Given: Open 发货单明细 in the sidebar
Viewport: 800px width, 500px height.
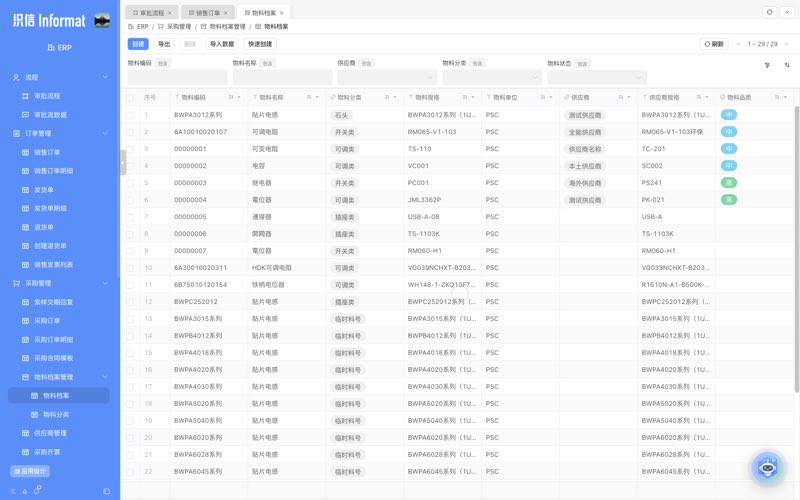Looking at the screenshot, I should [50, 208].
